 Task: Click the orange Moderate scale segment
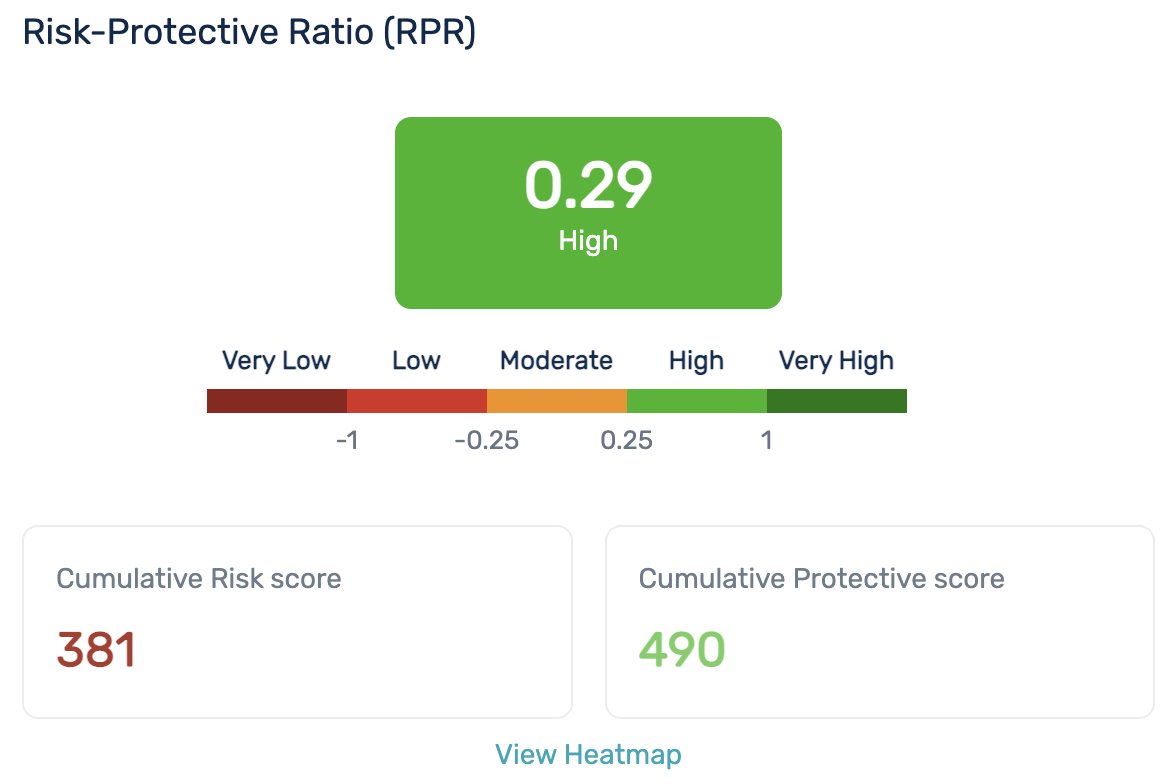[557, 401]
